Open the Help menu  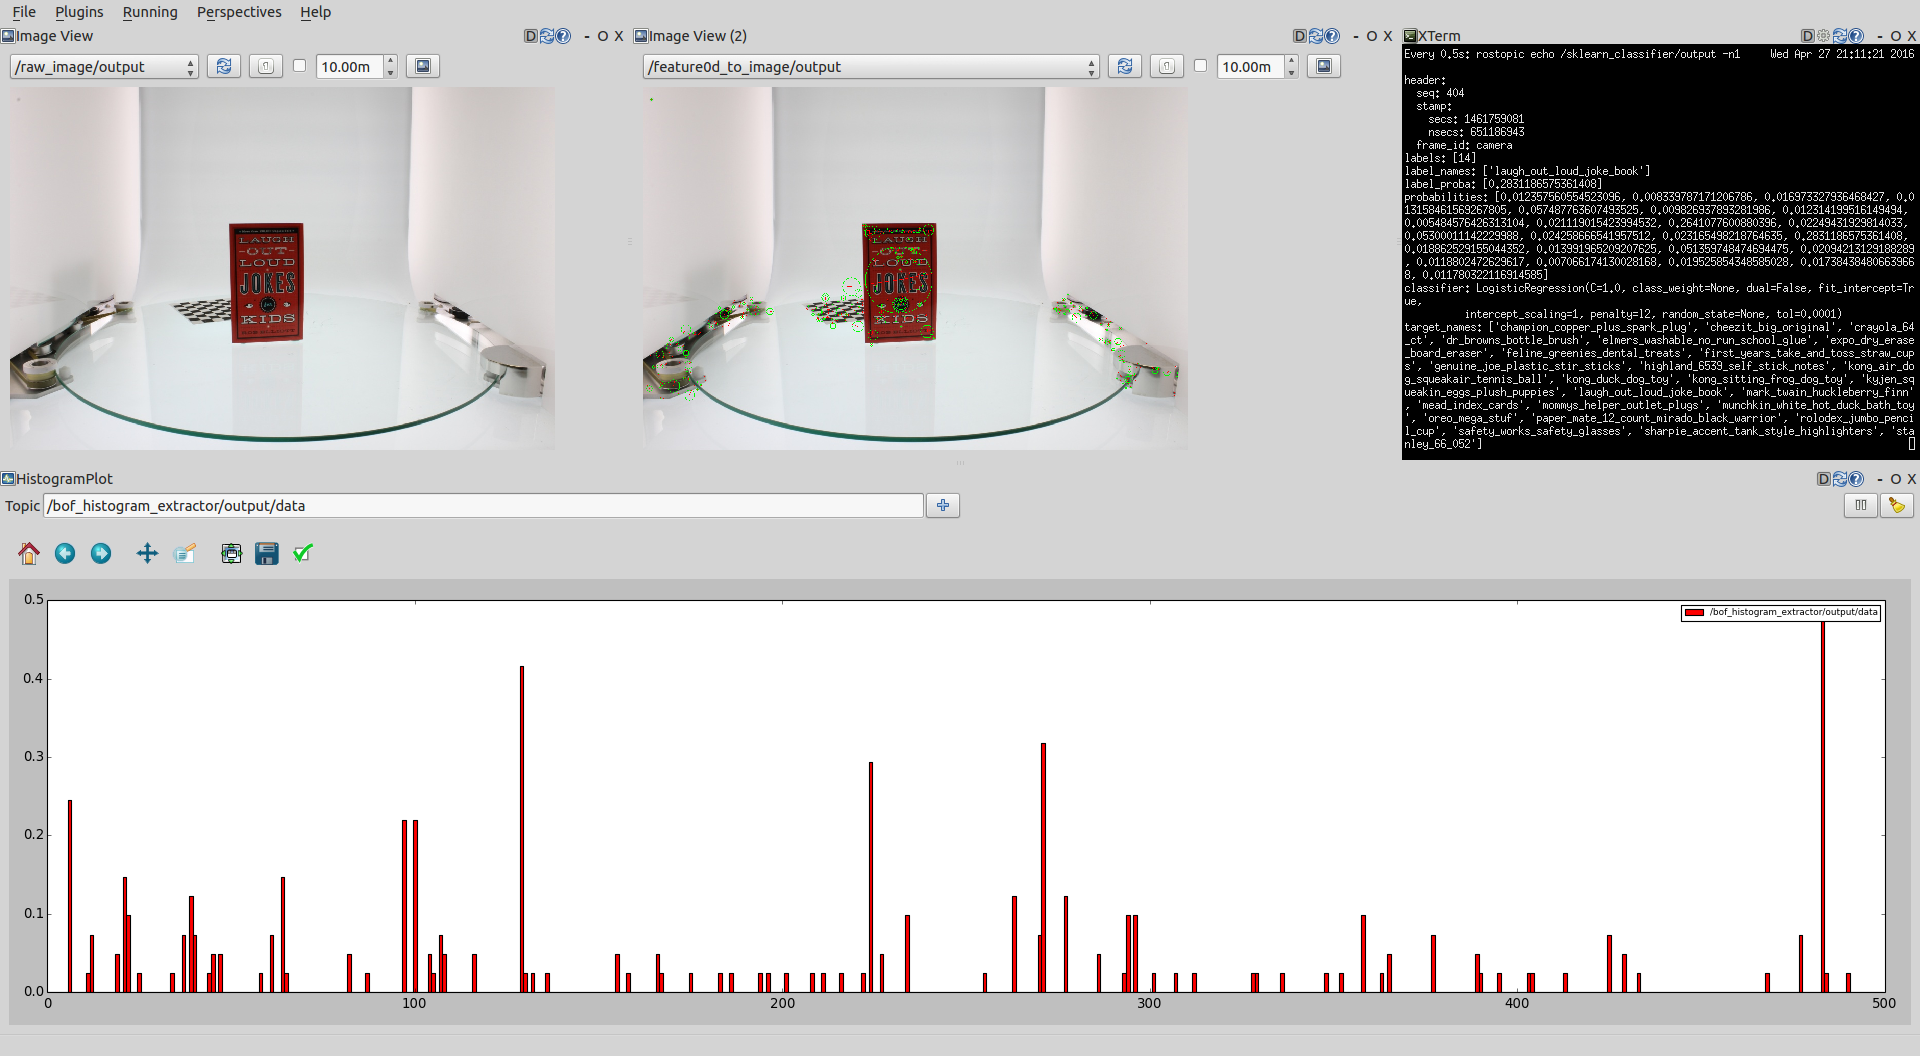coord(315,12)
